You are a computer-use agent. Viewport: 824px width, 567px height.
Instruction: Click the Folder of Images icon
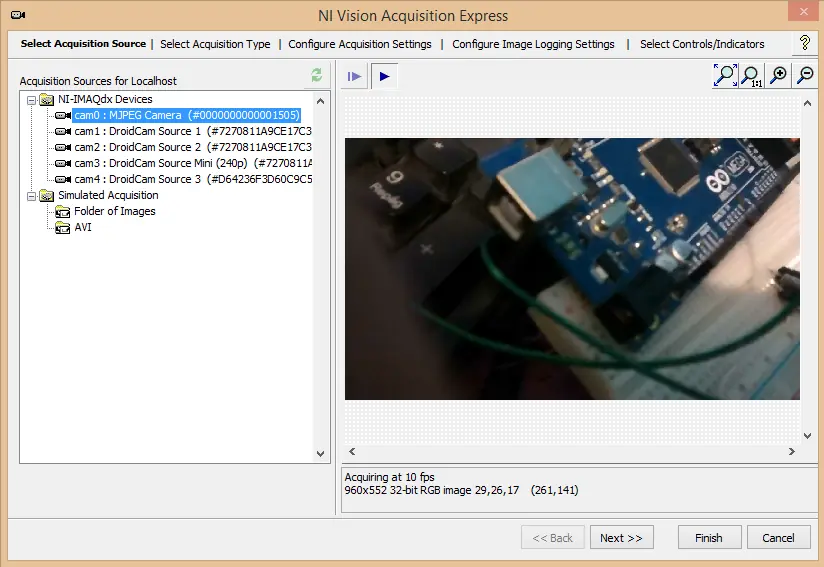coord(63,211)
